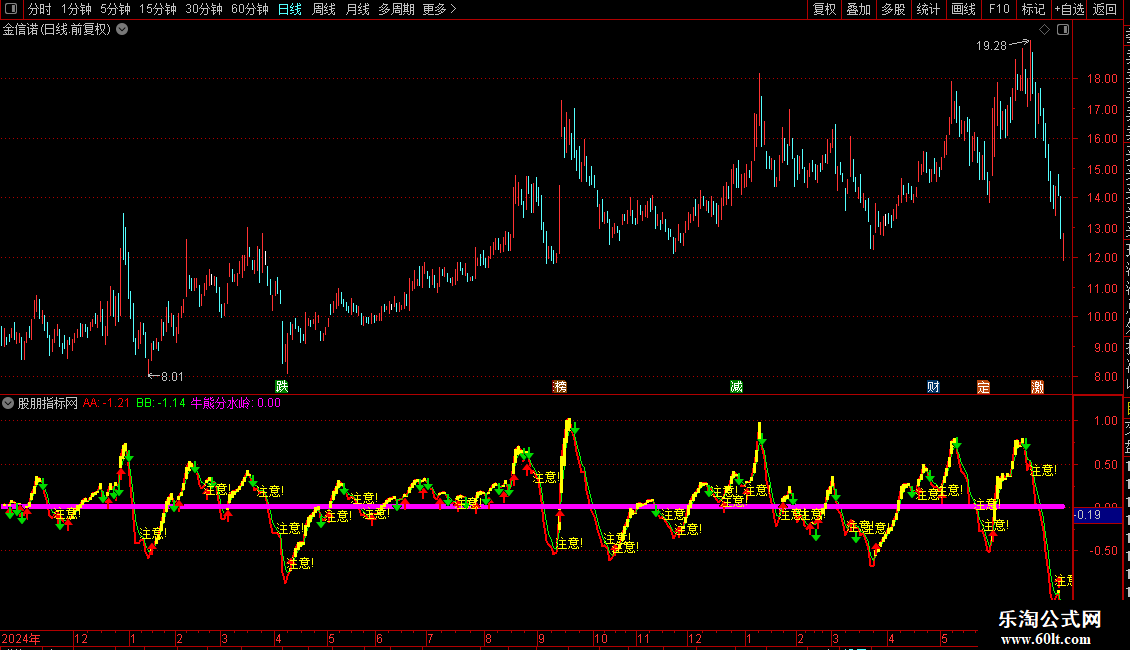Screen dimensions: 1130x650
Task: Click the diamond icon in main chart
Action: pos(1044,30)
